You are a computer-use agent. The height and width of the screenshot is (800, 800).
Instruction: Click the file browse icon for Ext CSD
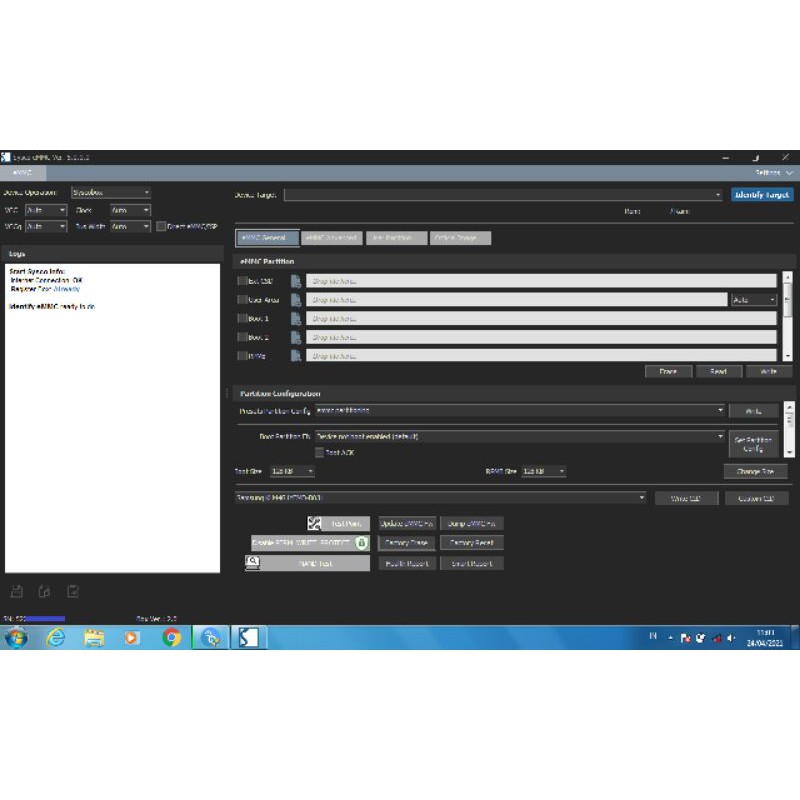[296, 281]
